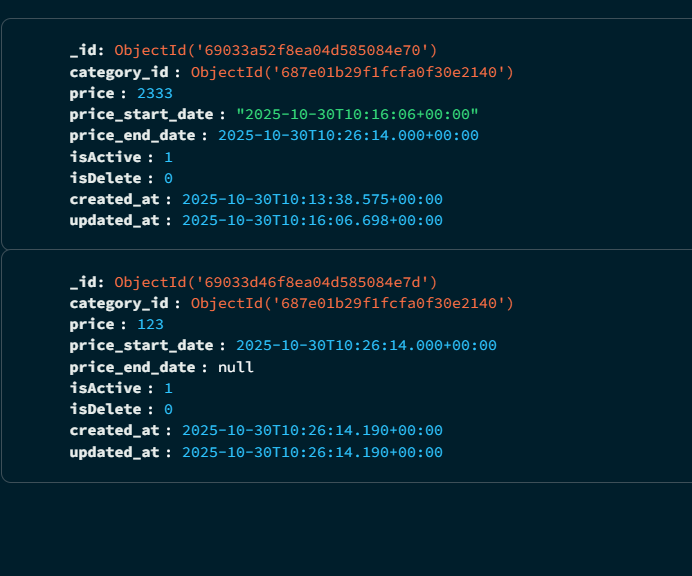Click the updated_at value 10:16:06.698
Image resolution: width=692 pixels, height=576 pixels.
[312, 221]
